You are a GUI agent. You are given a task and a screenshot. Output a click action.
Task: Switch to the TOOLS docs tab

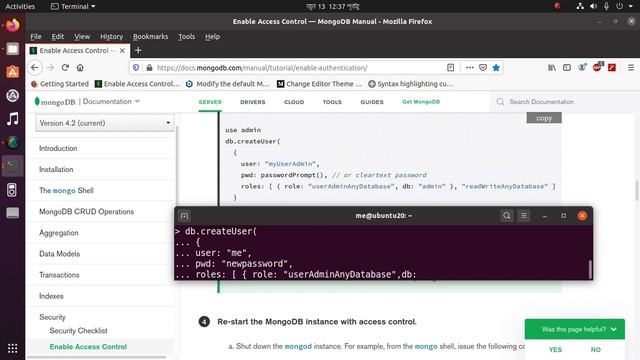332,102
